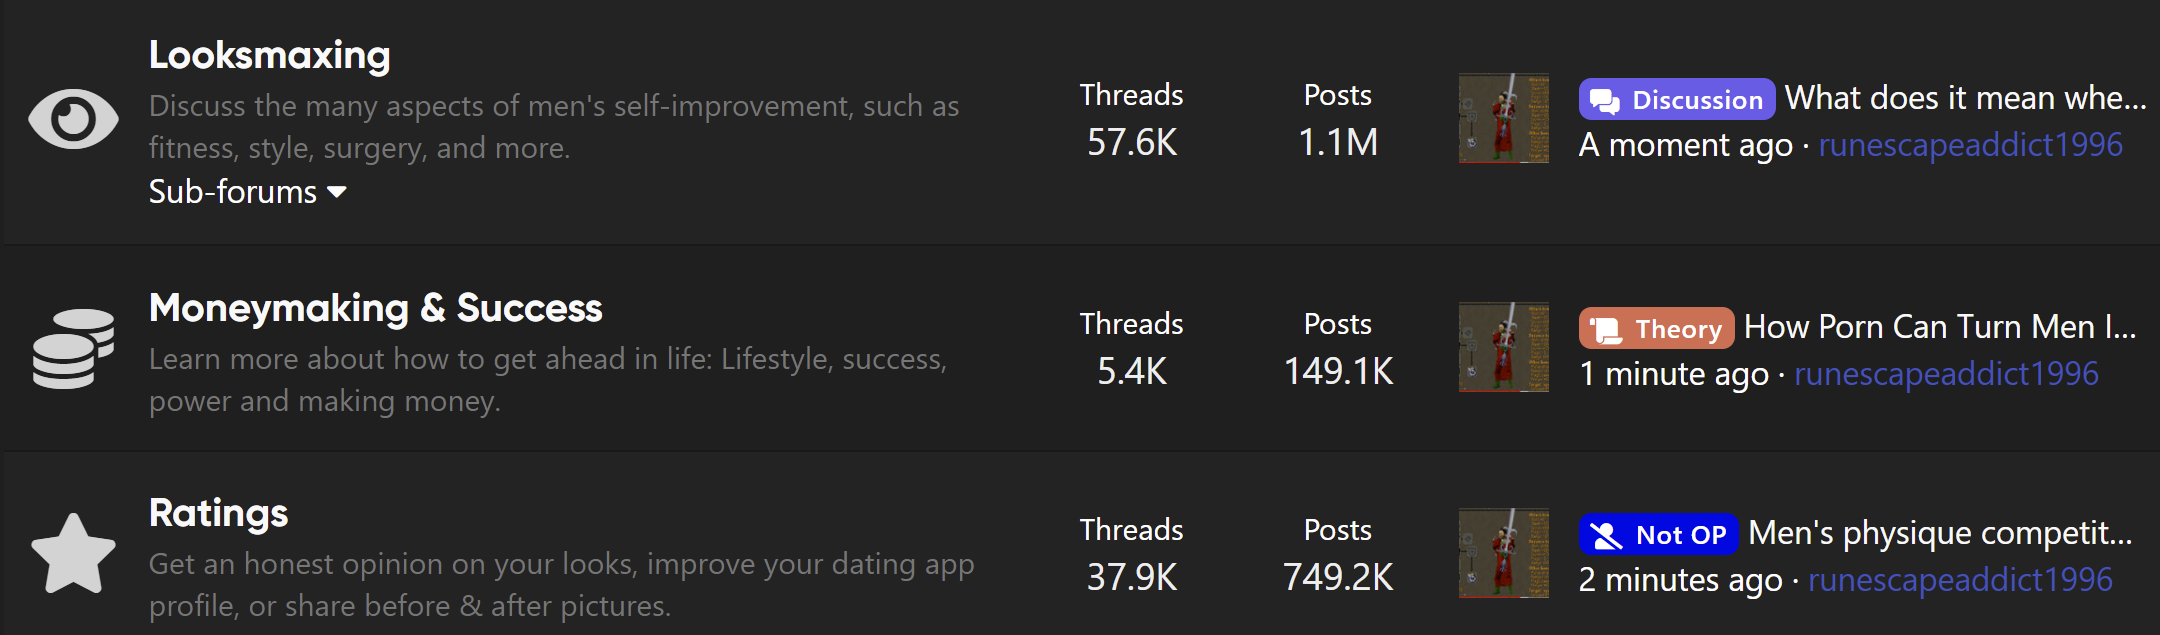Click runescapeaddict1996 username in Looksmaxing row
Screen dimensions: 2160x635
pyautogui.click(x=1970, y=145)
